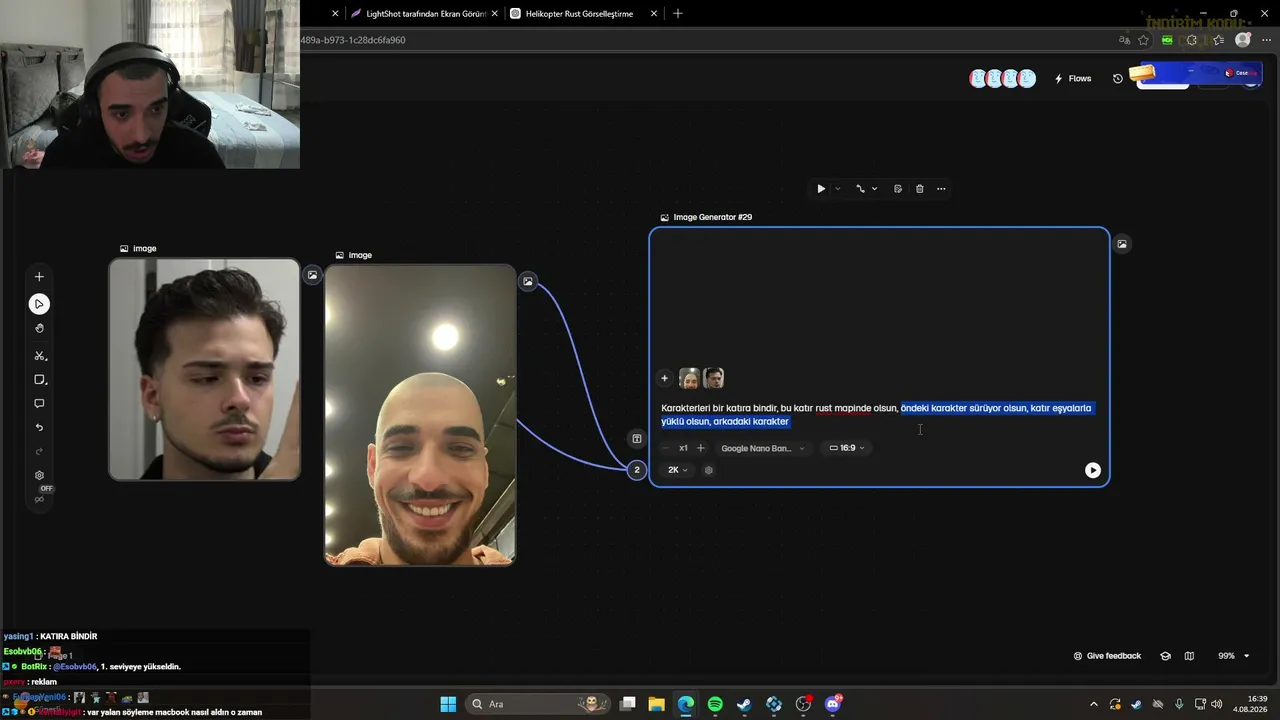Undo the last canvas action
The height and width of the screenshot is (720, 1280).
(39, 428)
